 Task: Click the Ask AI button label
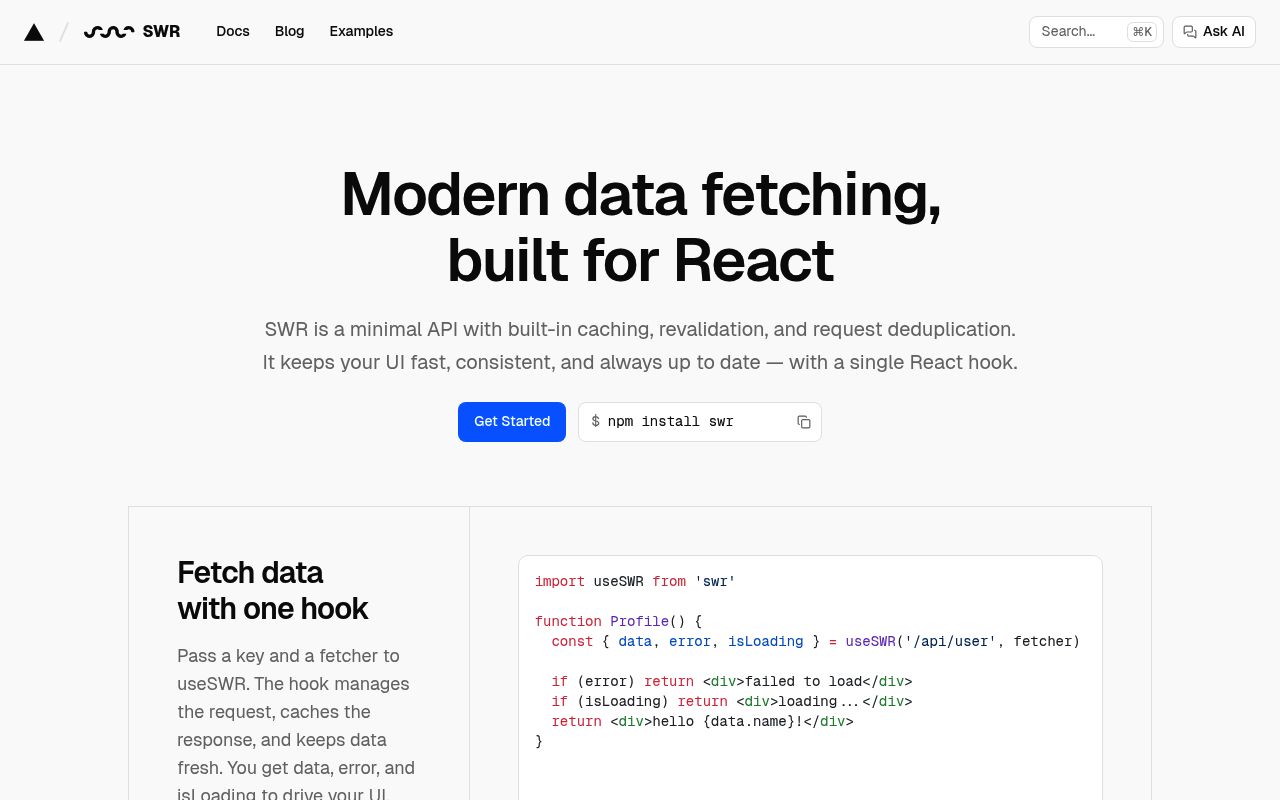(1223, 32)
